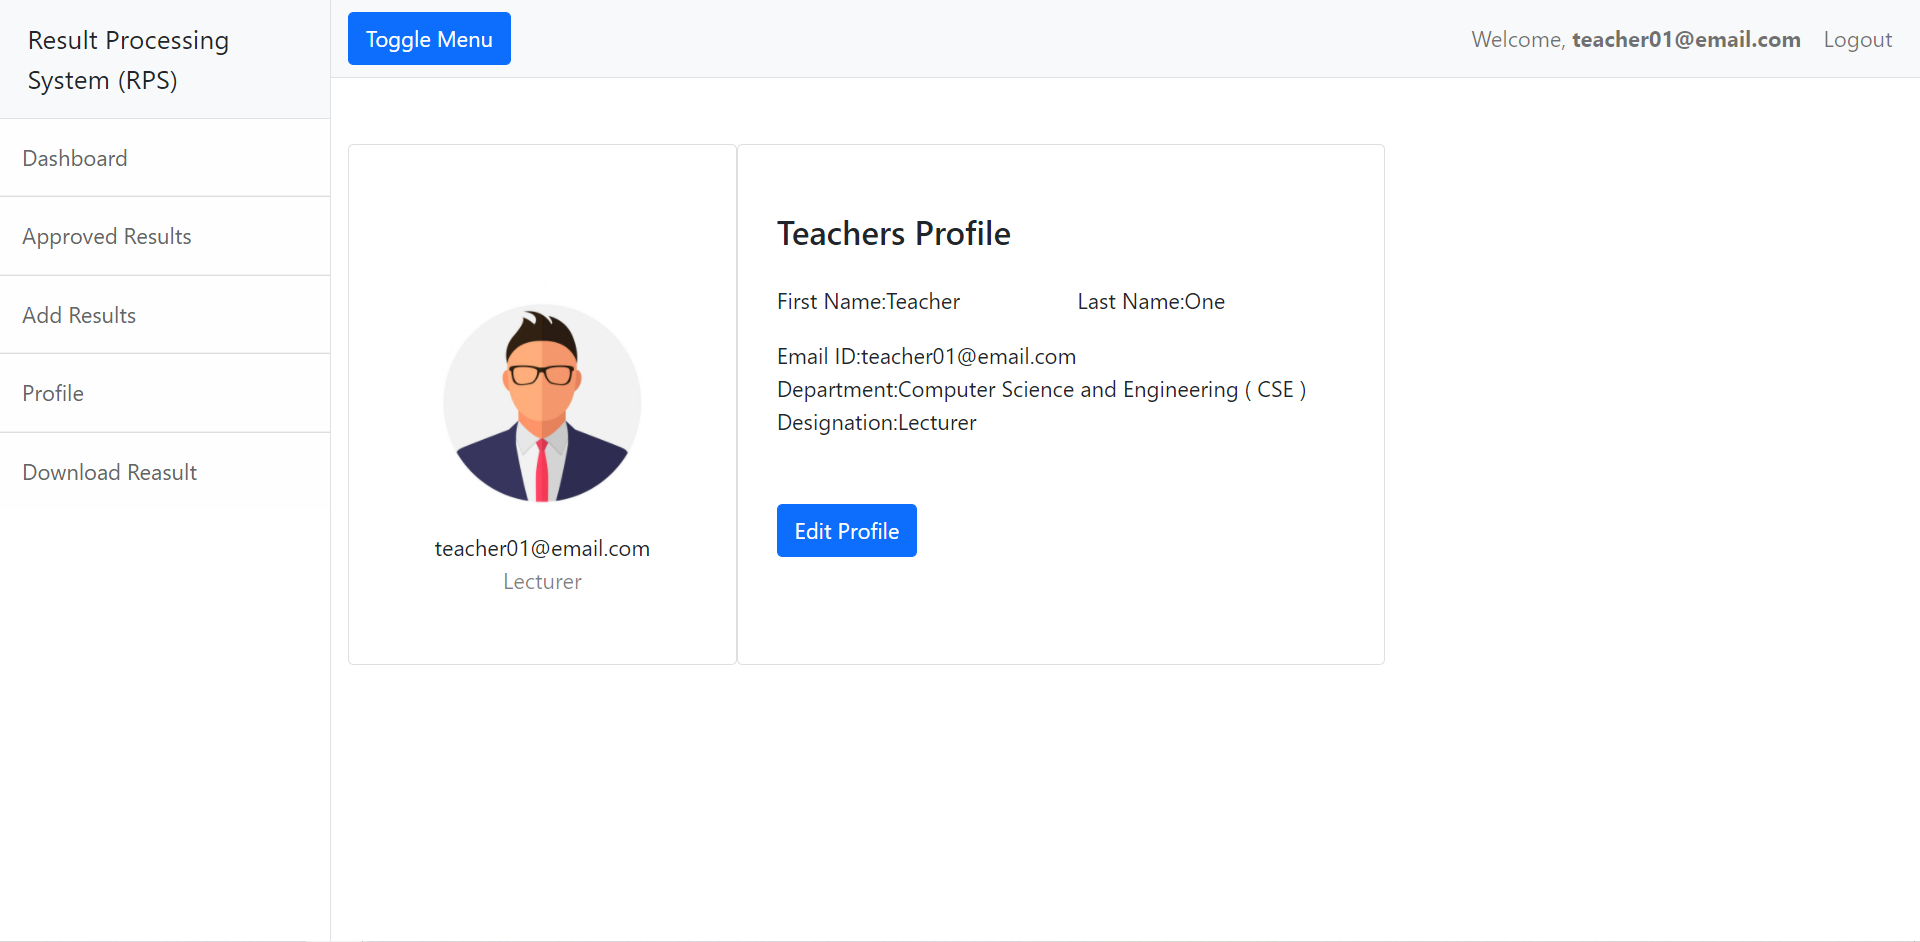Go to Approved Results in sidebar
The width and height of the screenshot is (1920, 942).
tap(107, 237)
